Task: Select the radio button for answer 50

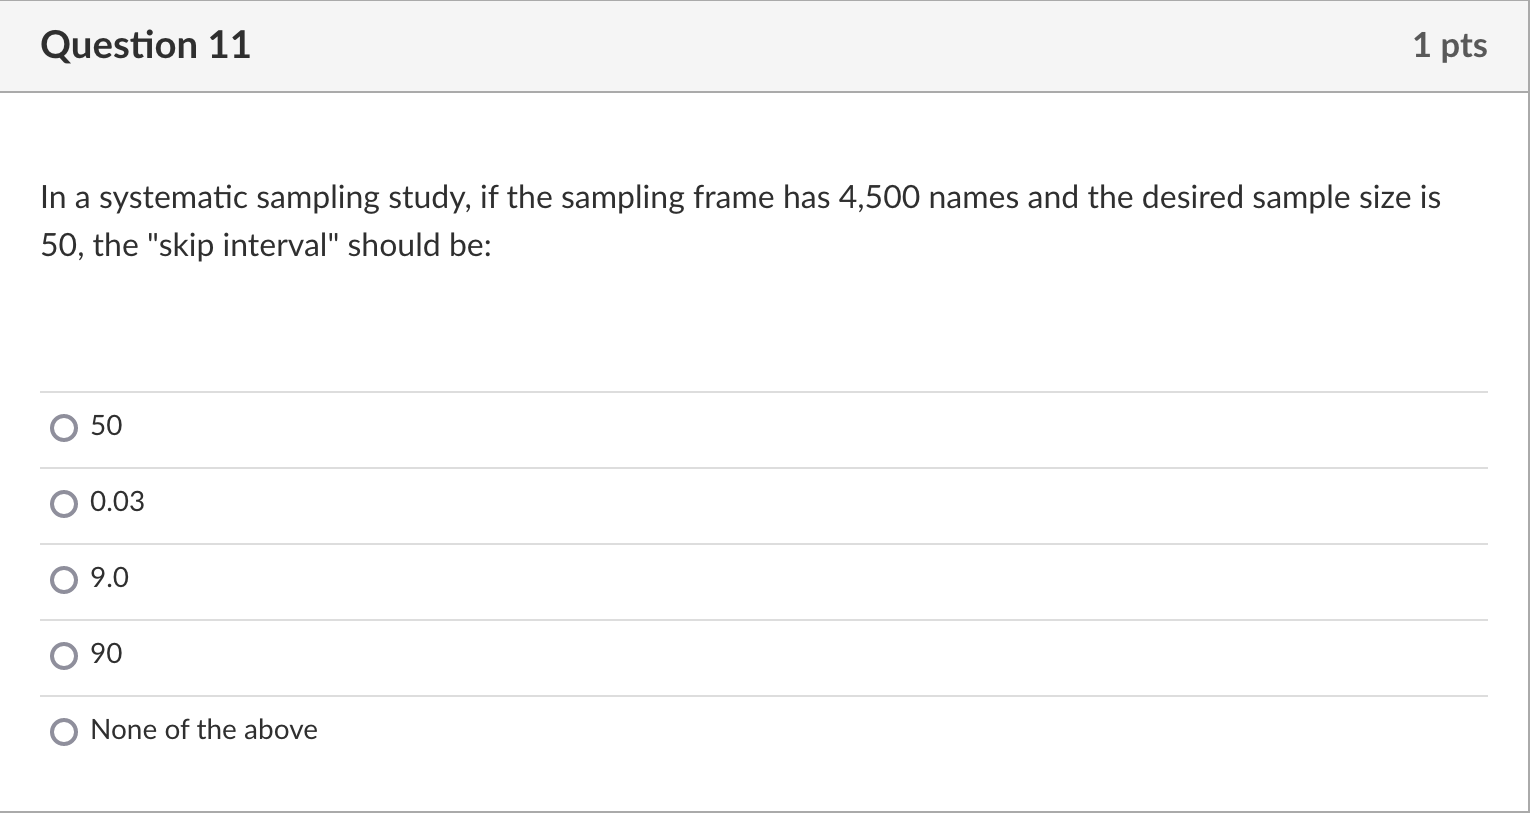Action: pyautogui.click(x=64, y=427)
